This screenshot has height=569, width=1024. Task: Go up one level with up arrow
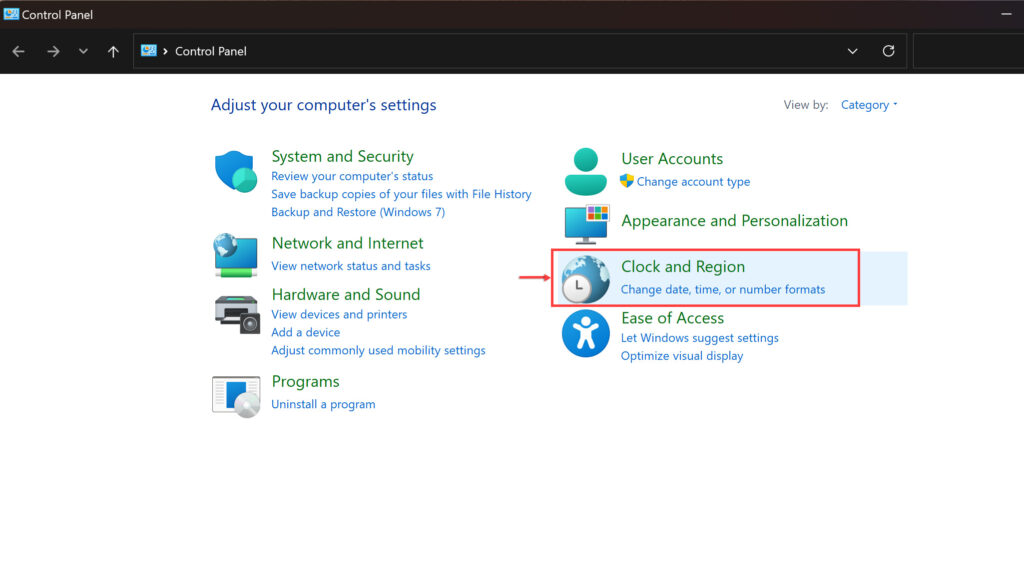click(x=113, y=51)
